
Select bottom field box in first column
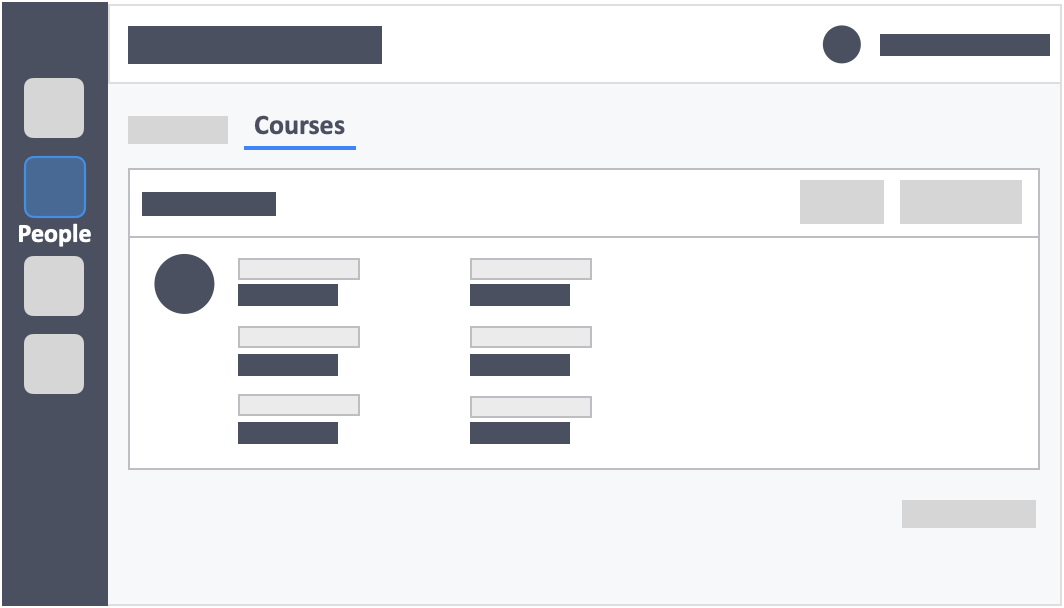pyautogui.click(x=299, y=405)
